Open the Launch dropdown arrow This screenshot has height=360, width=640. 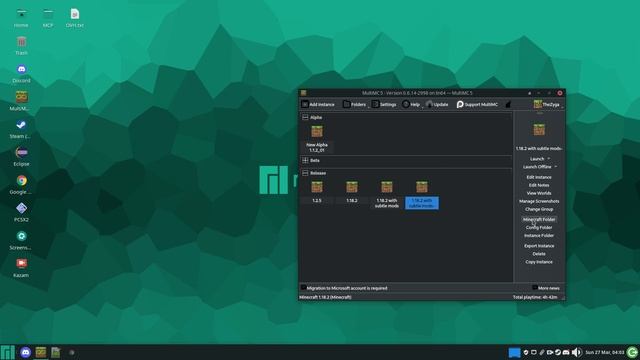pos(549,159)
